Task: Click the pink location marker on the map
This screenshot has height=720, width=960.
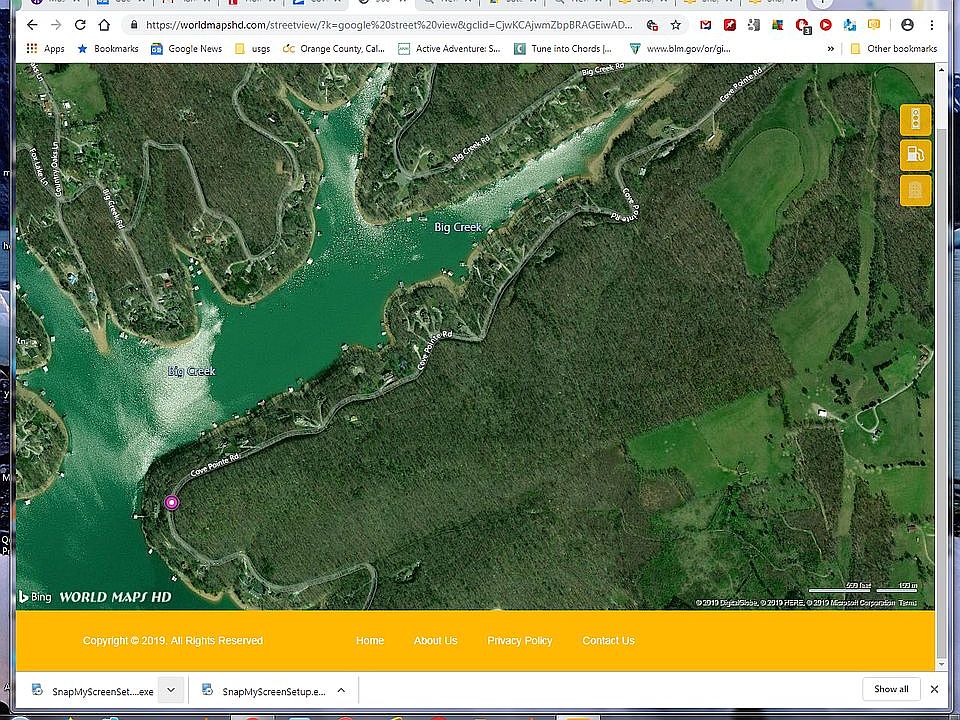Action: 172,502
